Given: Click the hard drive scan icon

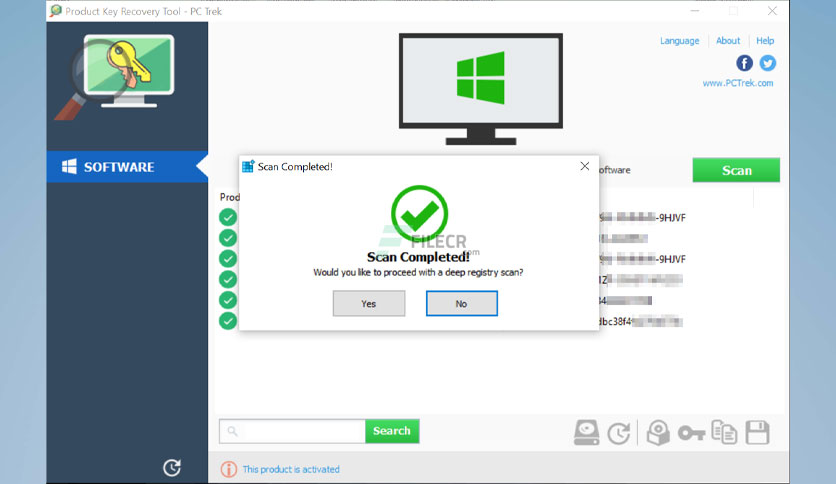Looking at the screenshot, I should point(586,432).
